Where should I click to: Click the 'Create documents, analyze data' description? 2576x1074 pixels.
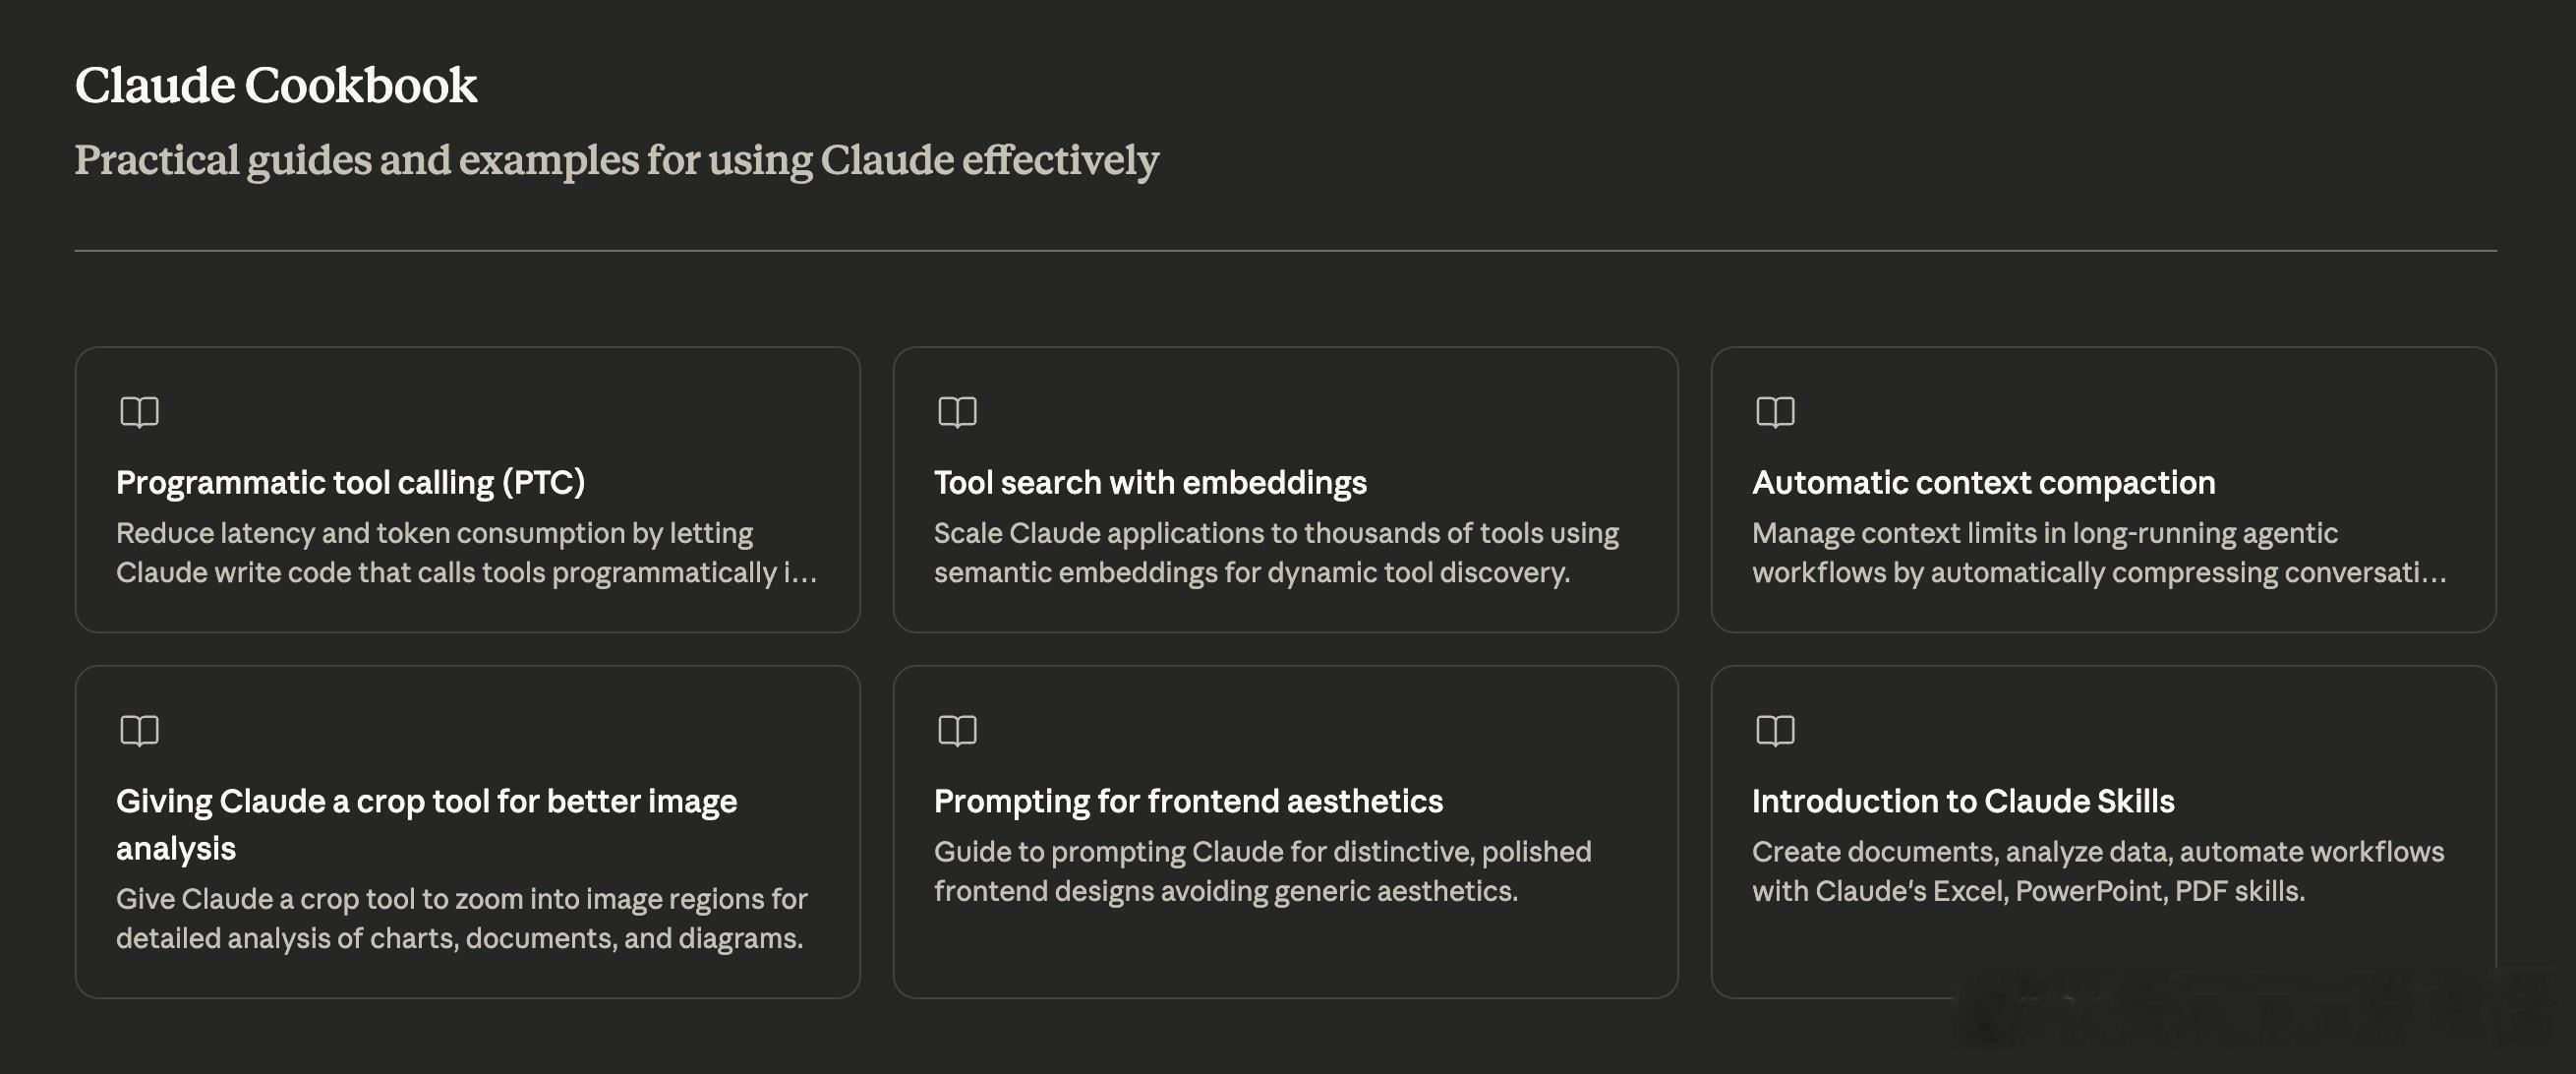click(2098, 872)
